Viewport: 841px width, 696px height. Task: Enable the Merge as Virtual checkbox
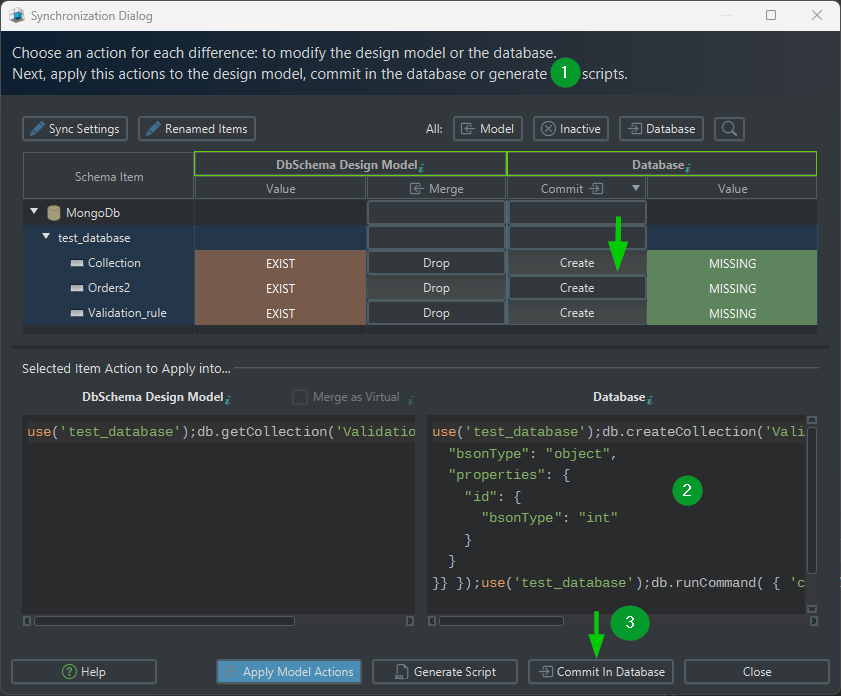click(299, 397)
